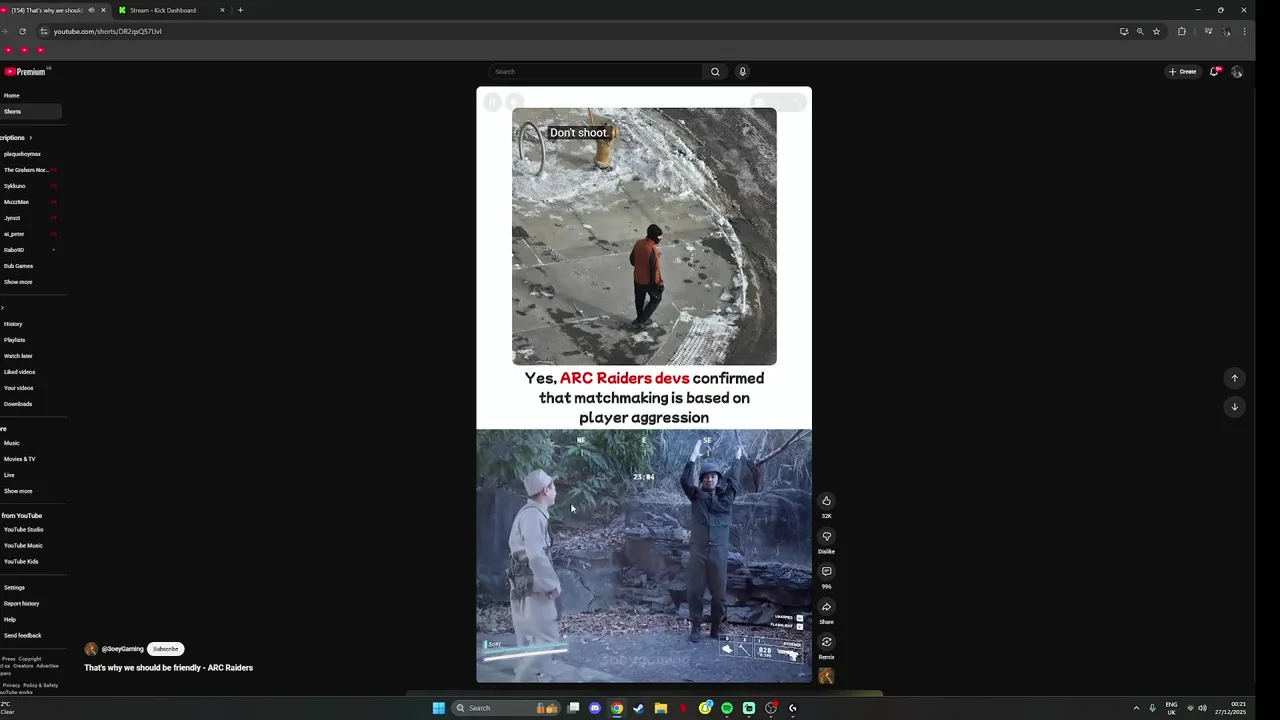Image resolution: width=1280 pixels, height=720 pixels.
Task: Remix this Short
Action: [x=826, y=642]
